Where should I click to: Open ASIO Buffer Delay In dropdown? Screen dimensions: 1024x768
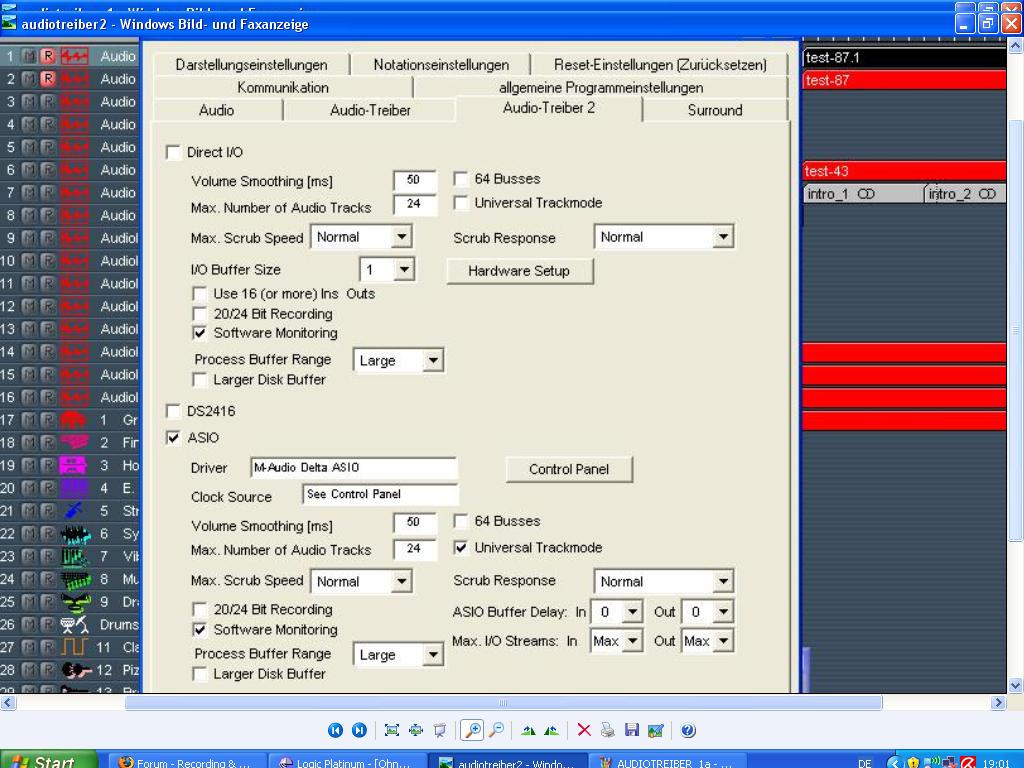click(632, 612)
